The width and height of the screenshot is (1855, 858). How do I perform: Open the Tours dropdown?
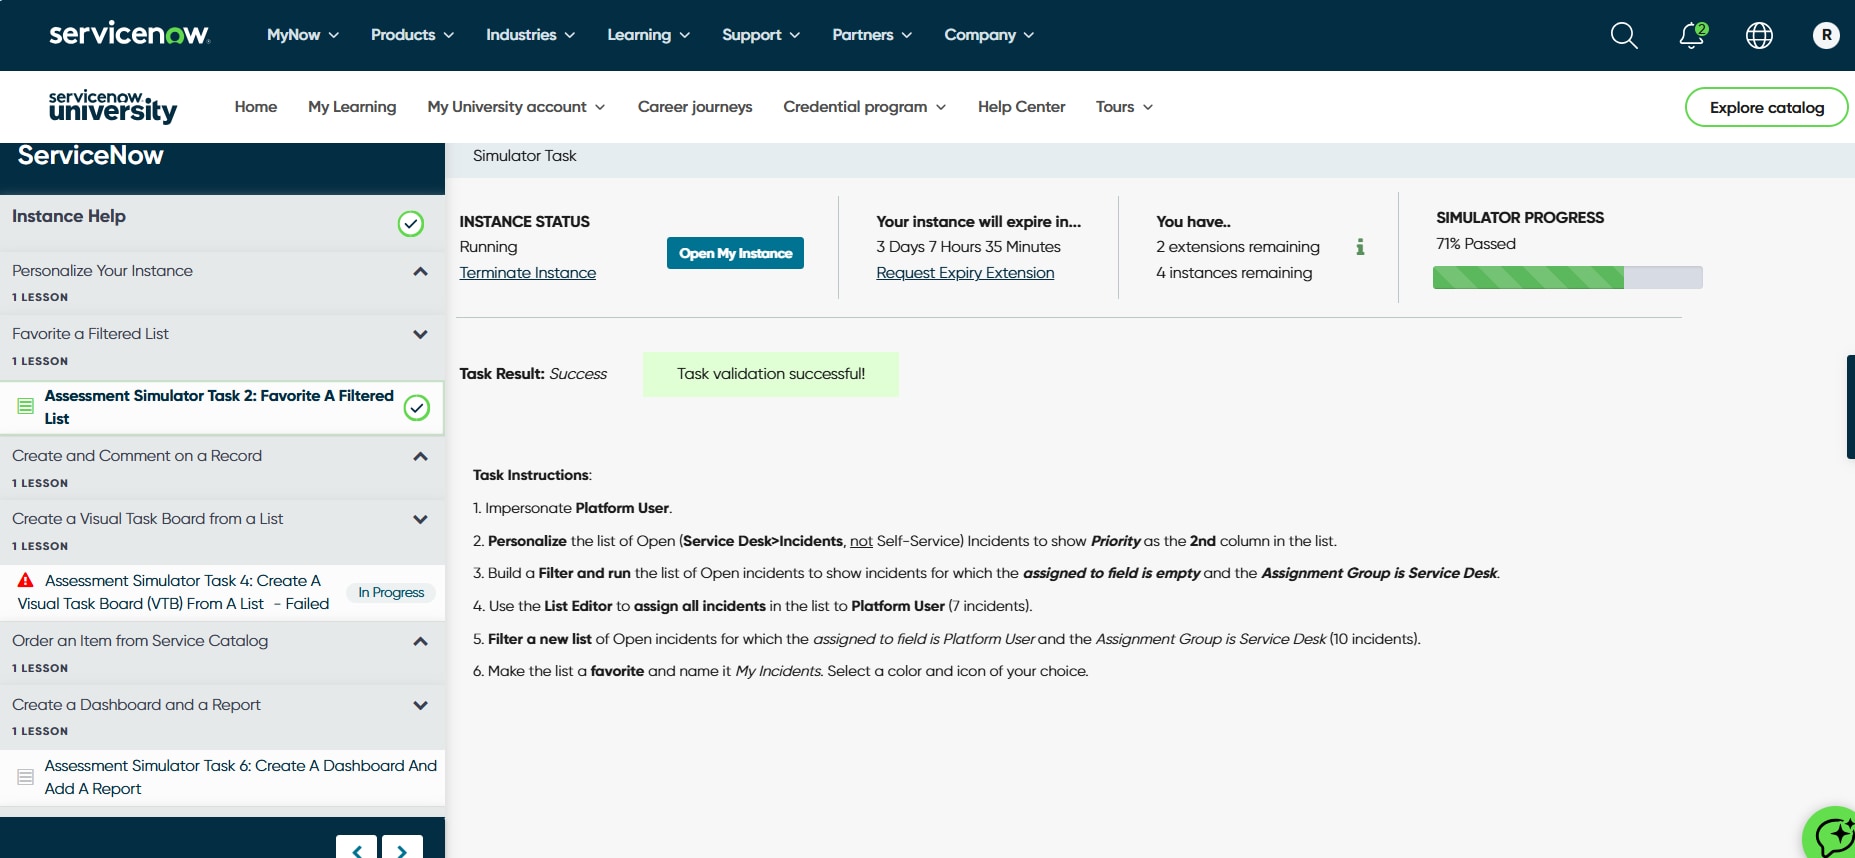(1124, 107)
